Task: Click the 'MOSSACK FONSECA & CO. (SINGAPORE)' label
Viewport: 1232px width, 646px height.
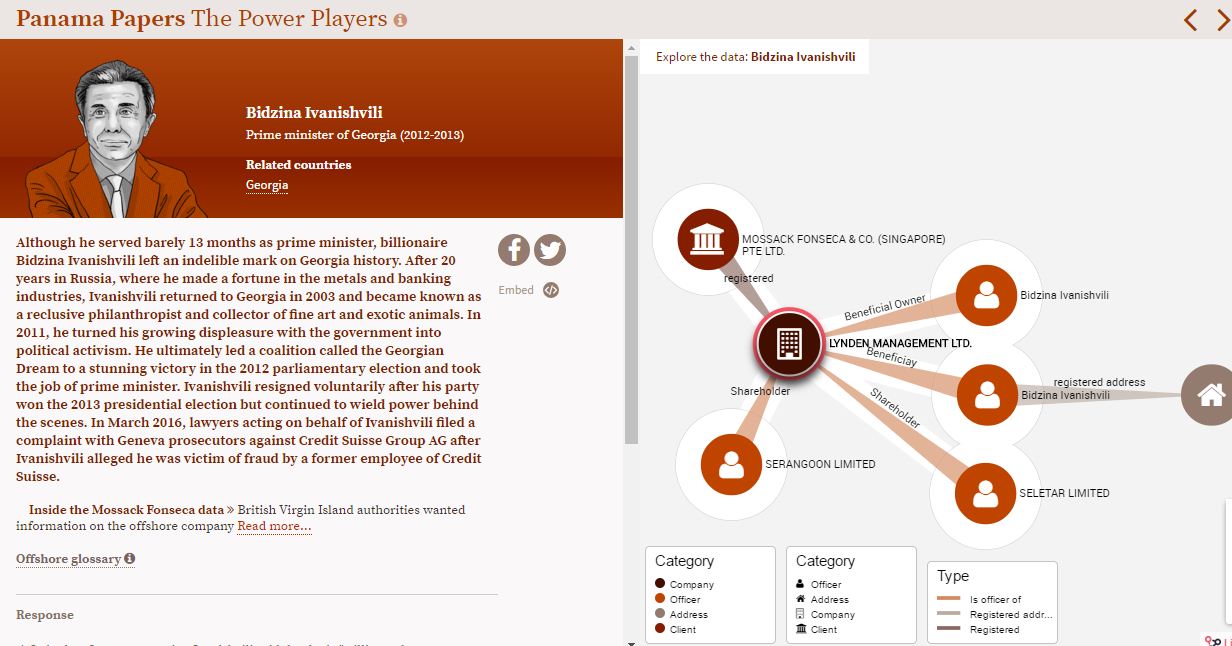Action: pos(843,239)
